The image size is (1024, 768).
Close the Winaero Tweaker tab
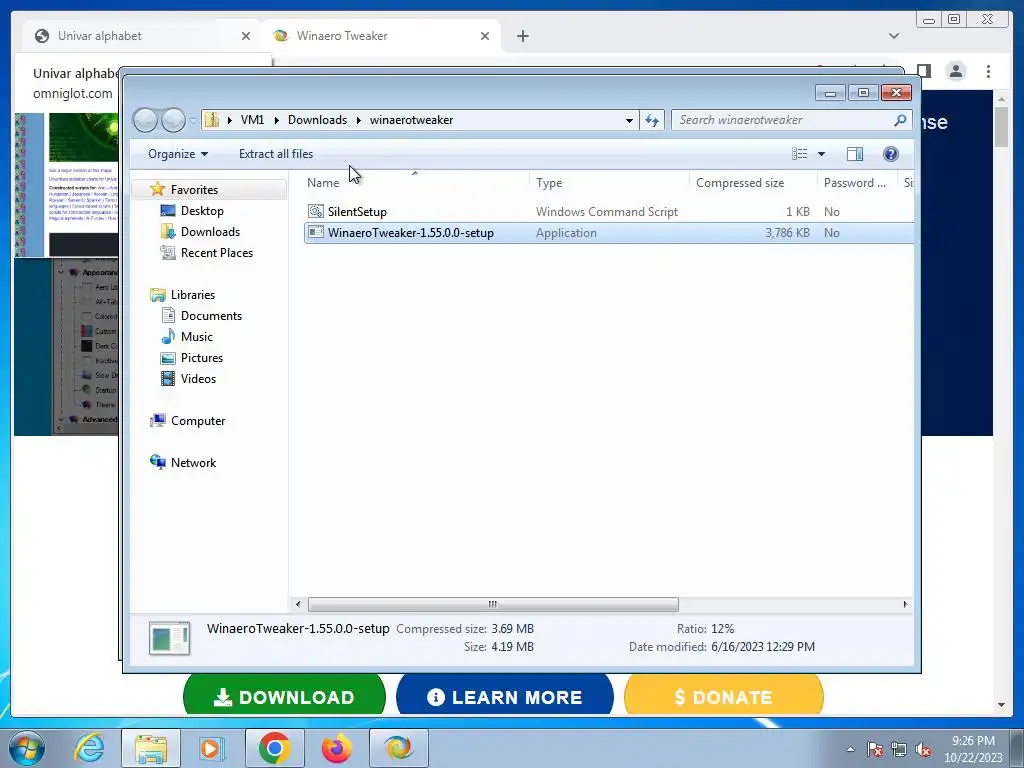[485, 36]
